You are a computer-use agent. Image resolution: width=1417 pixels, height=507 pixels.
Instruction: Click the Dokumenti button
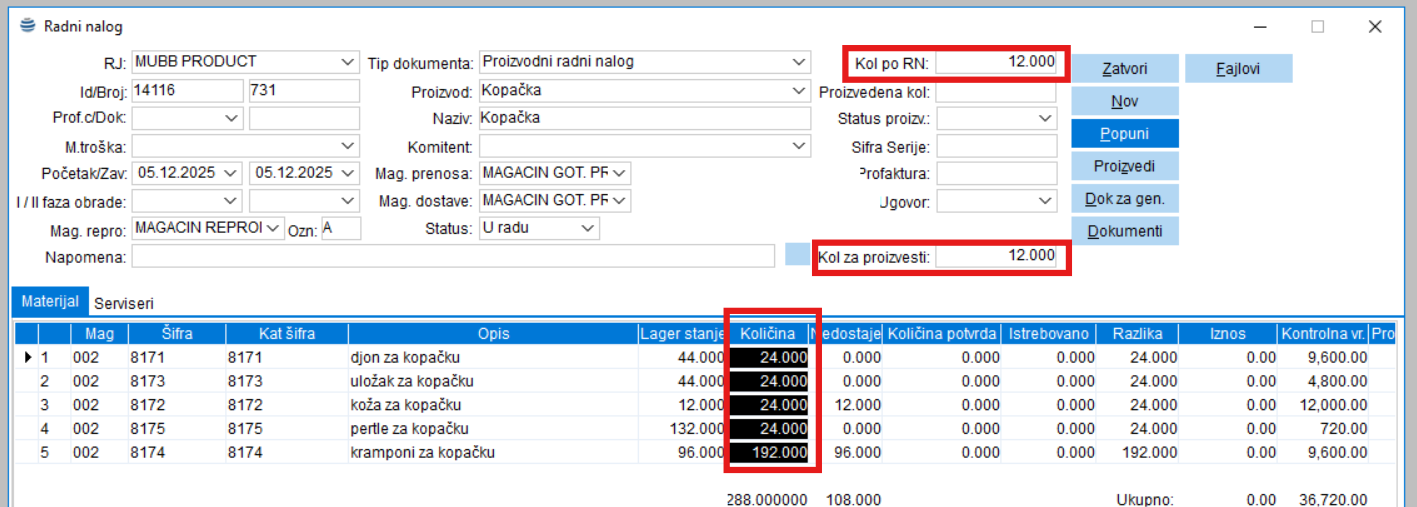(1124, 231)
